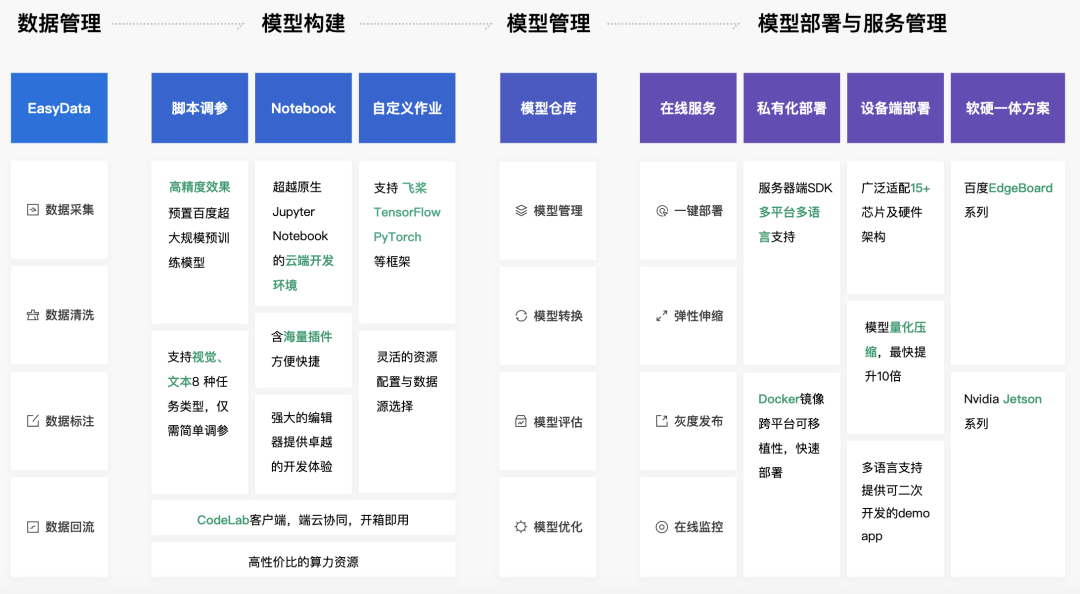Viewport: 1080px width, 594px height.
Task: Click the 模型评估 icon
Action: 521,421
